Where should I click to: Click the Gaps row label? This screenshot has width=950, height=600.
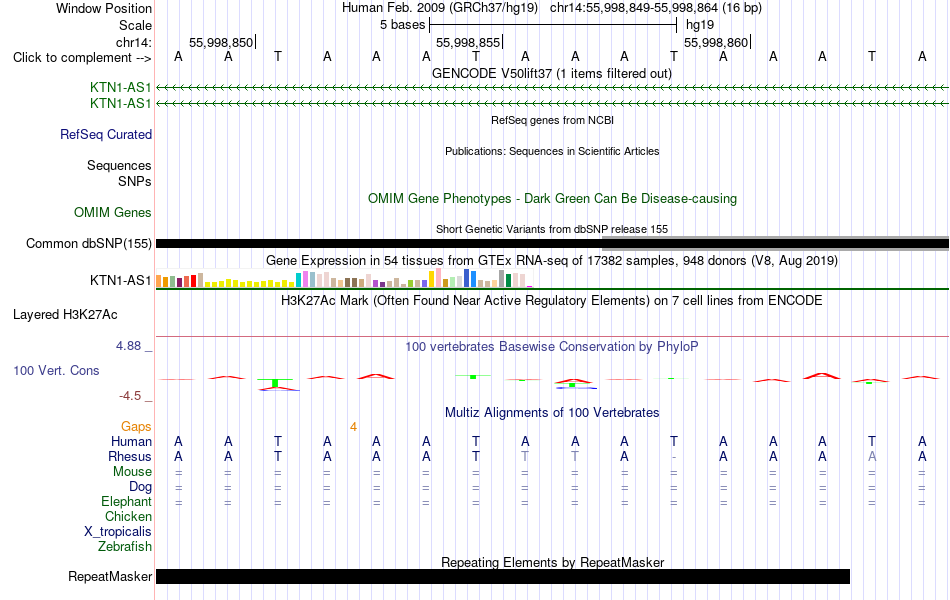point(136,427)
